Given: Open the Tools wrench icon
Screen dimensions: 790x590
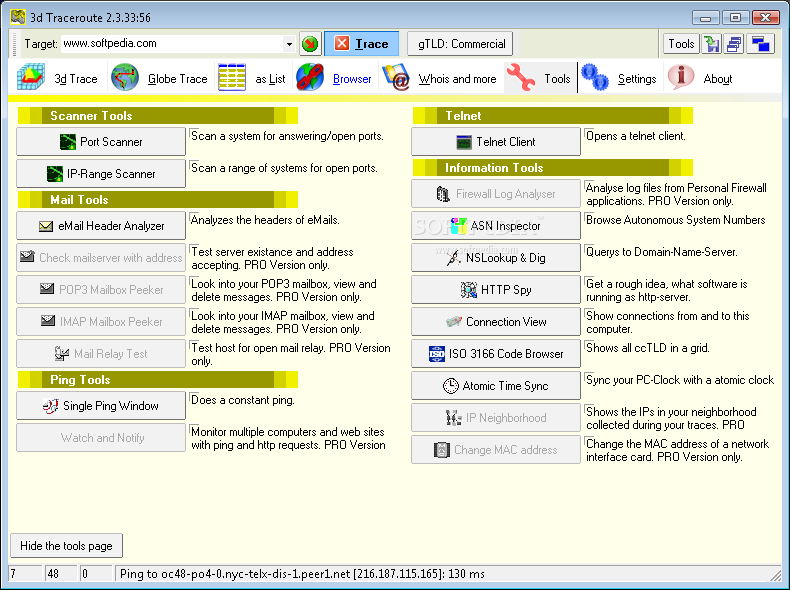Looking at the screenshot, I should pos(521,78).
